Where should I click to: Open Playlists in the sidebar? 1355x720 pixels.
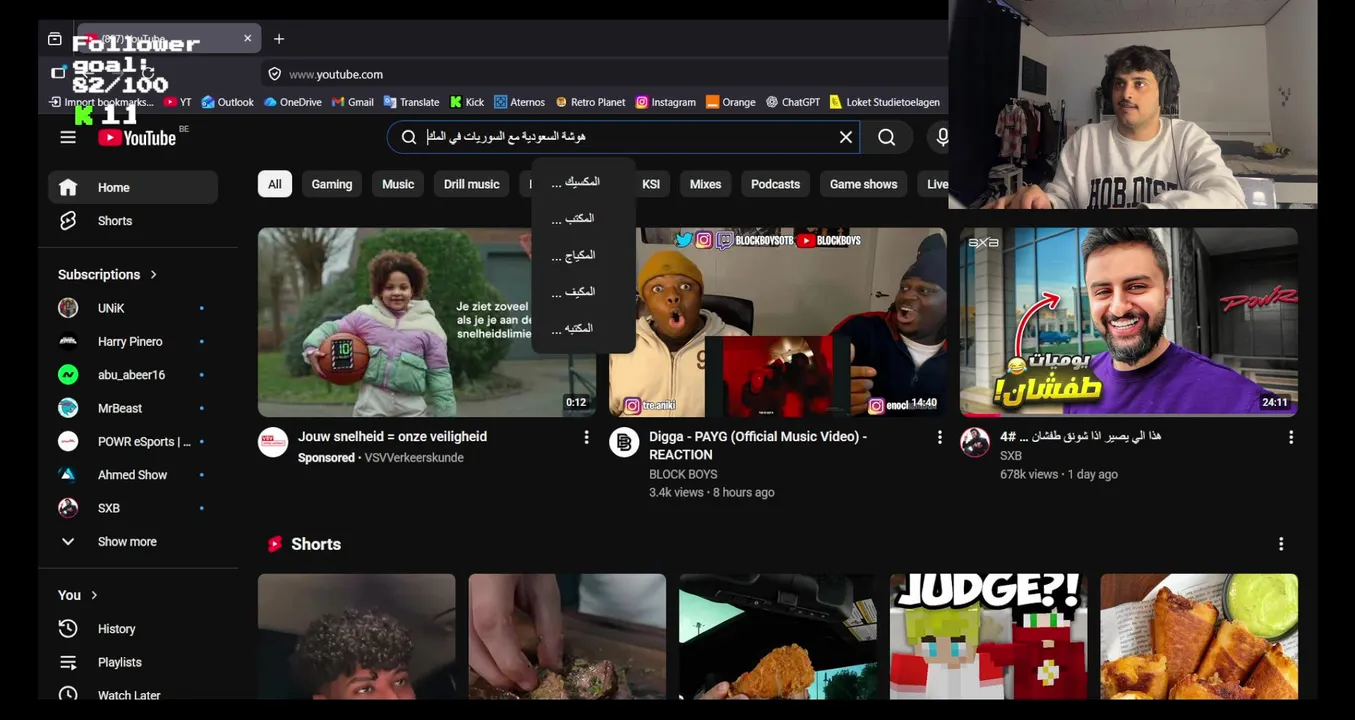point(133,662)
